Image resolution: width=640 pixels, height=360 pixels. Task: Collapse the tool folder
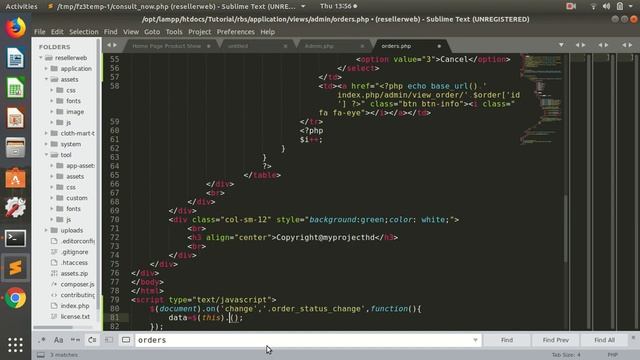[x=46, y=155]
